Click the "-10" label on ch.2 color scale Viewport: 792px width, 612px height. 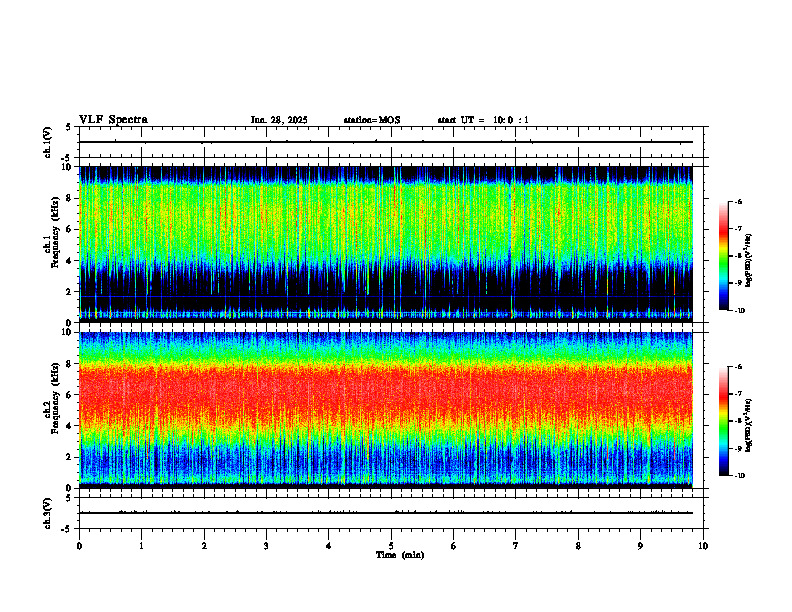pyautogui.click(x=739, y=476)
